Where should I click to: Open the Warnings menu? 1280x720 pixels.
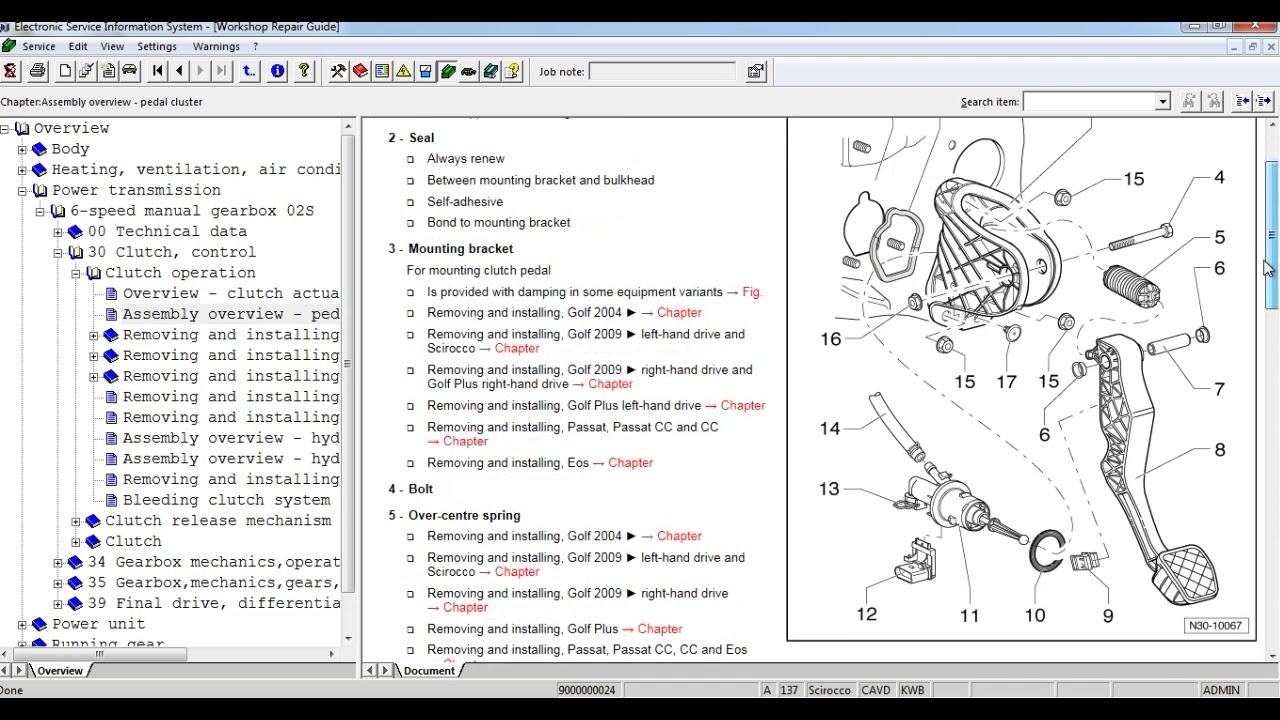point(216,46)
